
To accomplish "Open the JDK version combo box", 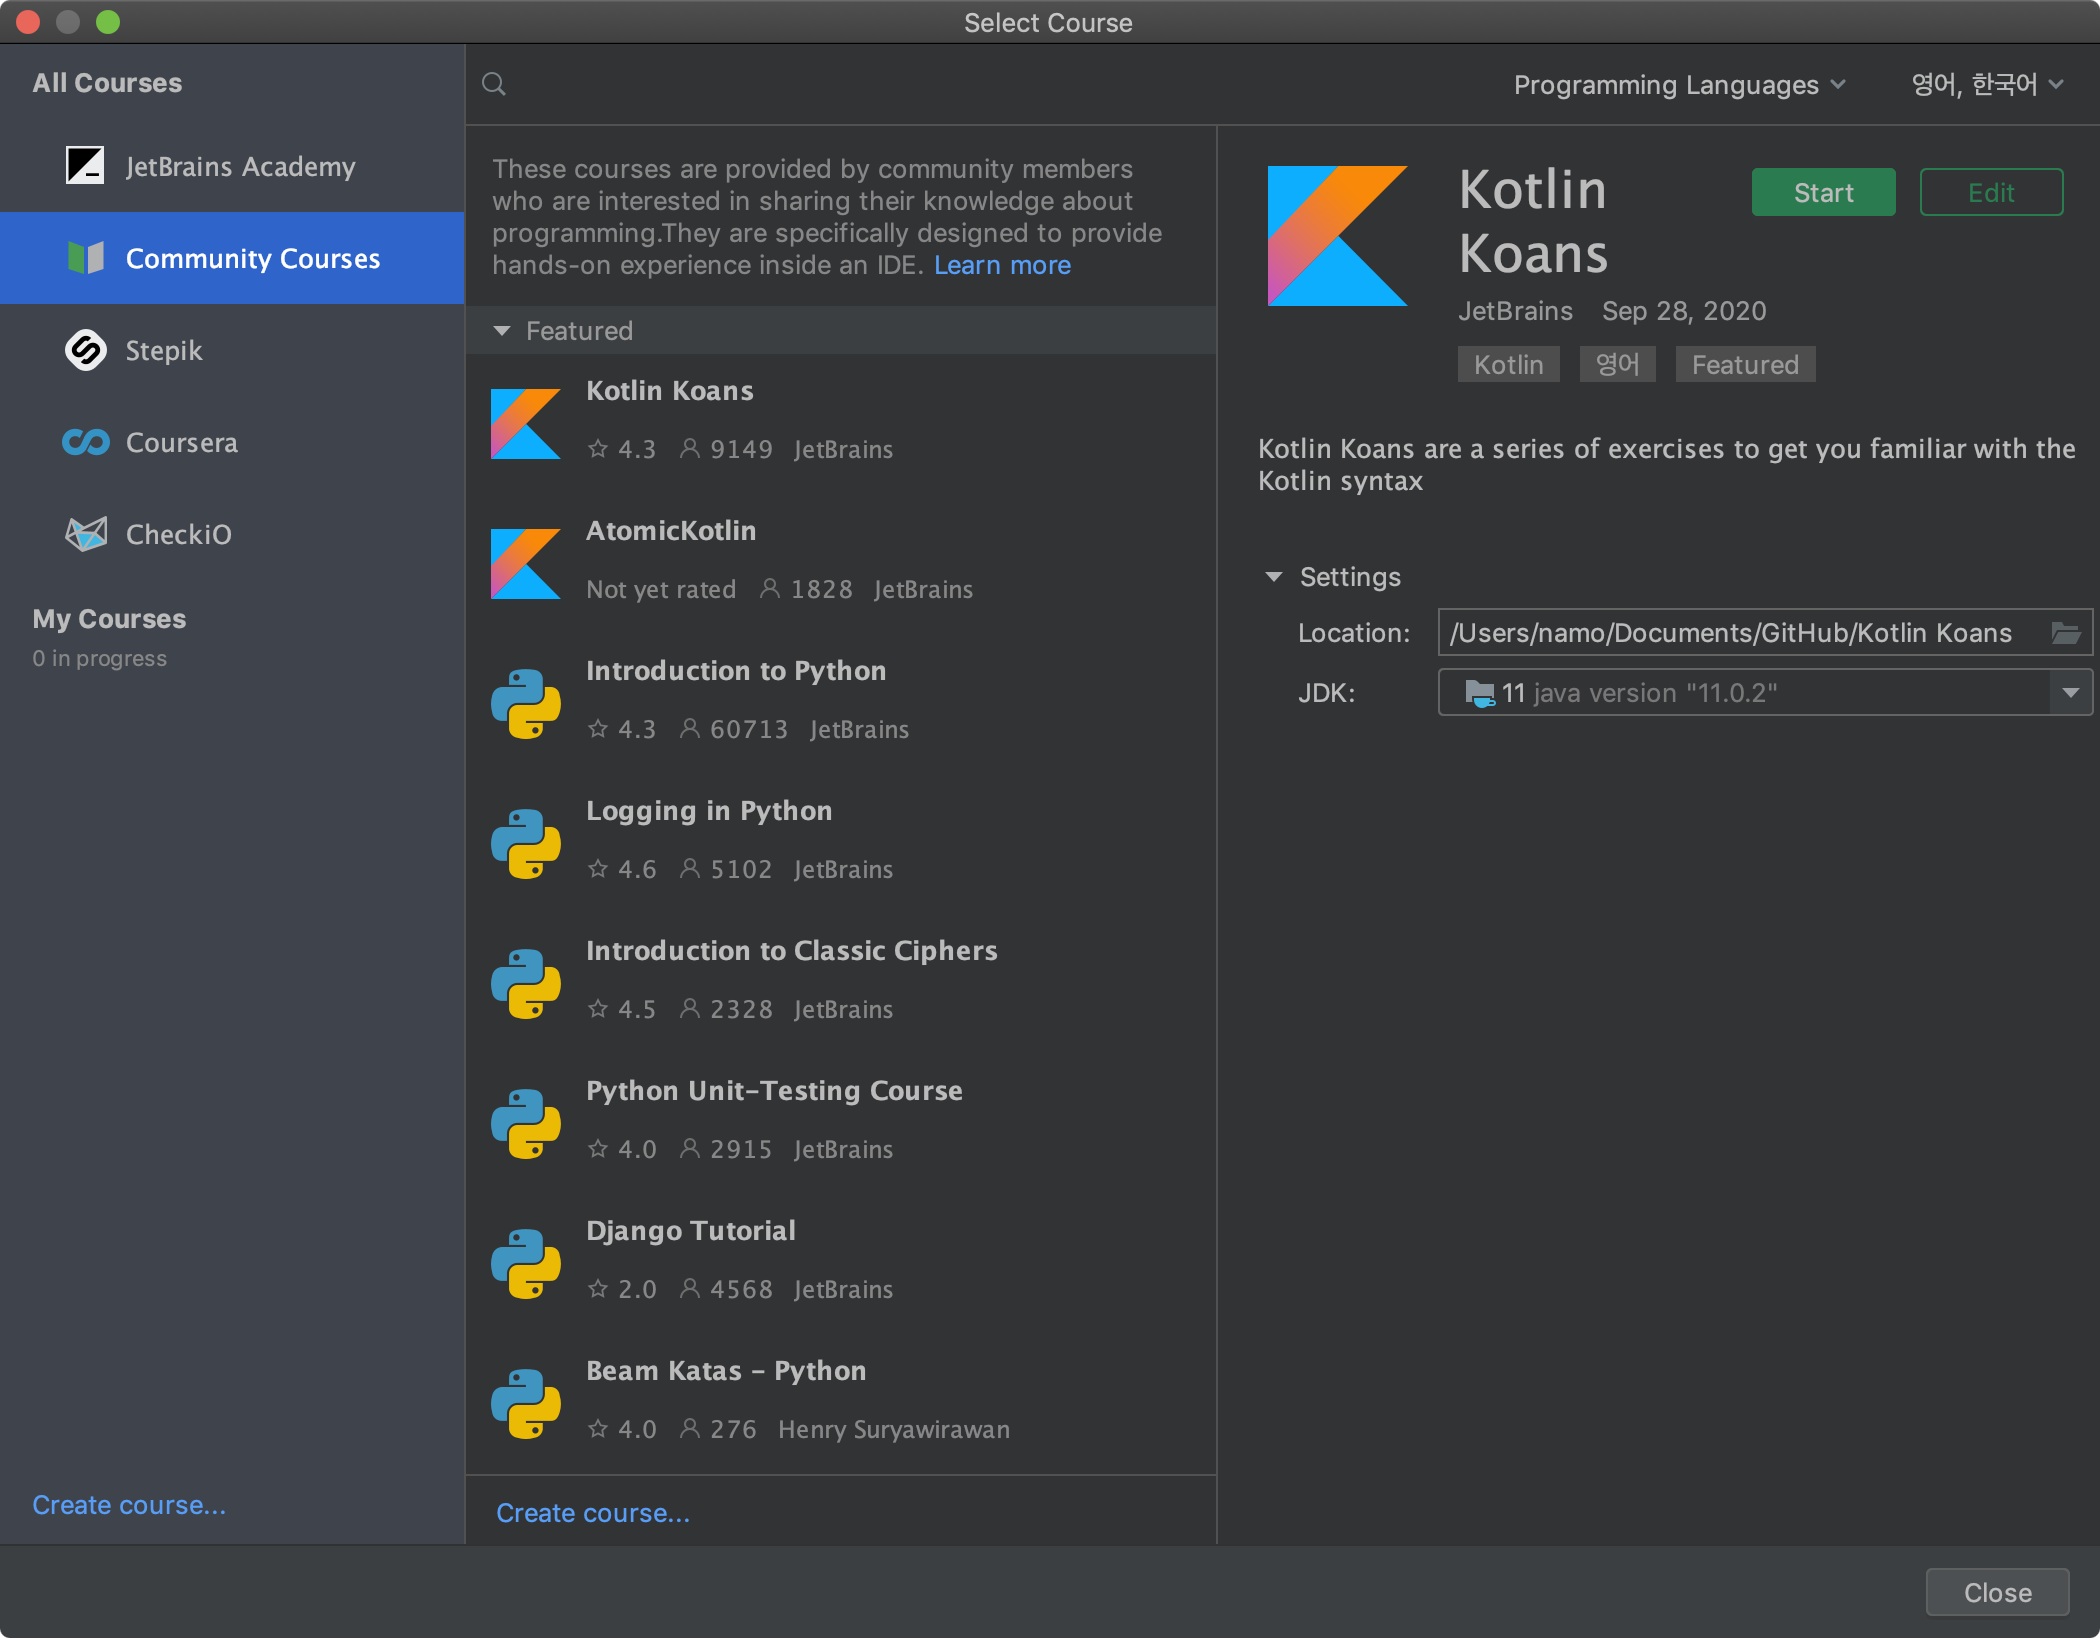I will 2070,692.
